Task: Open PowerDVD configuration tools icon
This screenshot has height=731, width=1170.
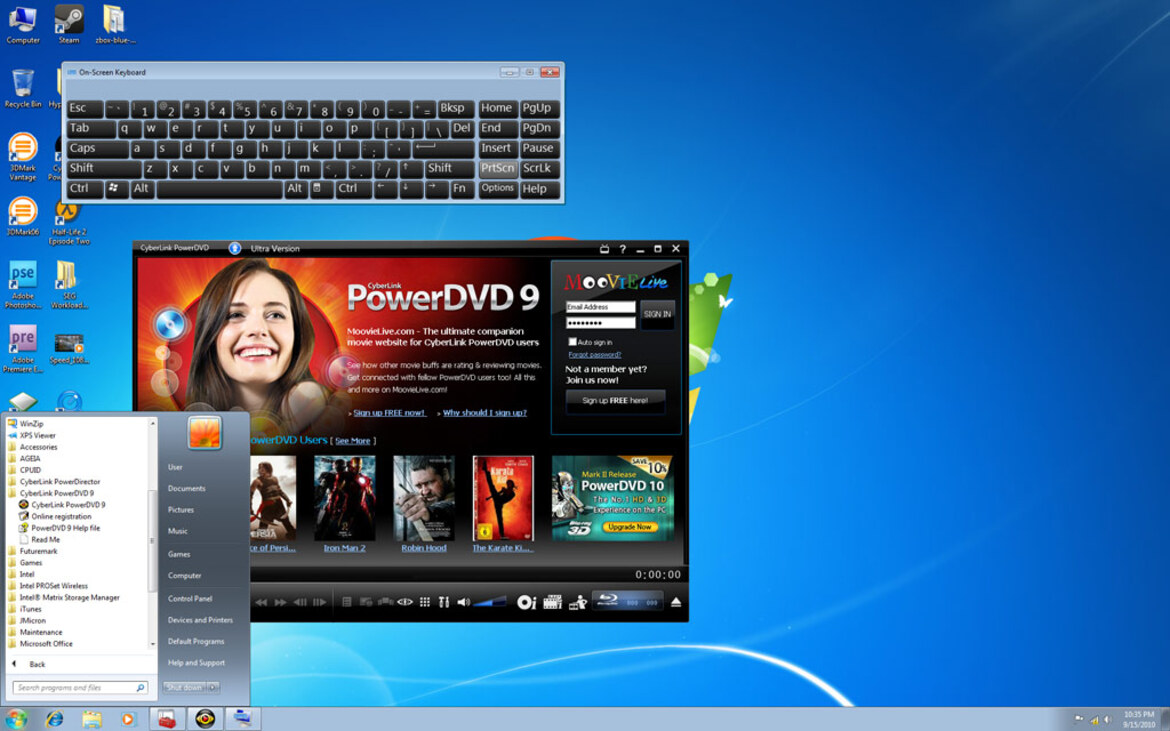Action: 444,602
